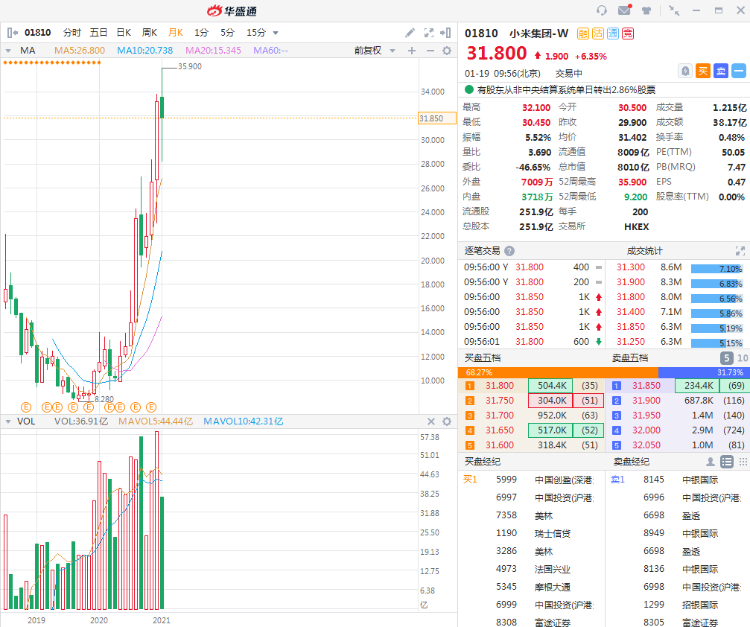Viewport: 750px width, 627px height.
Task: Click the blue 31.73% sell ratio bar
Action: (704, 372)
